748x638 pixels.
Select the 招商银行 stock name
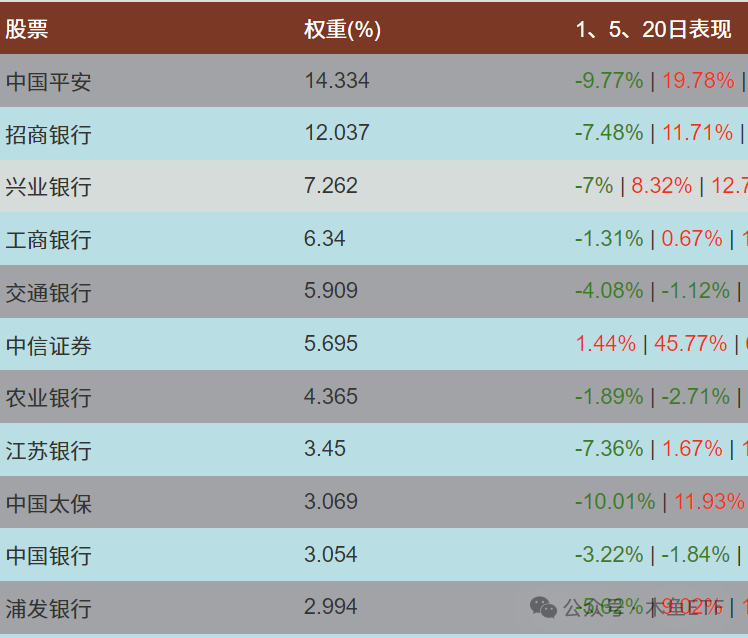pos(48,134)
